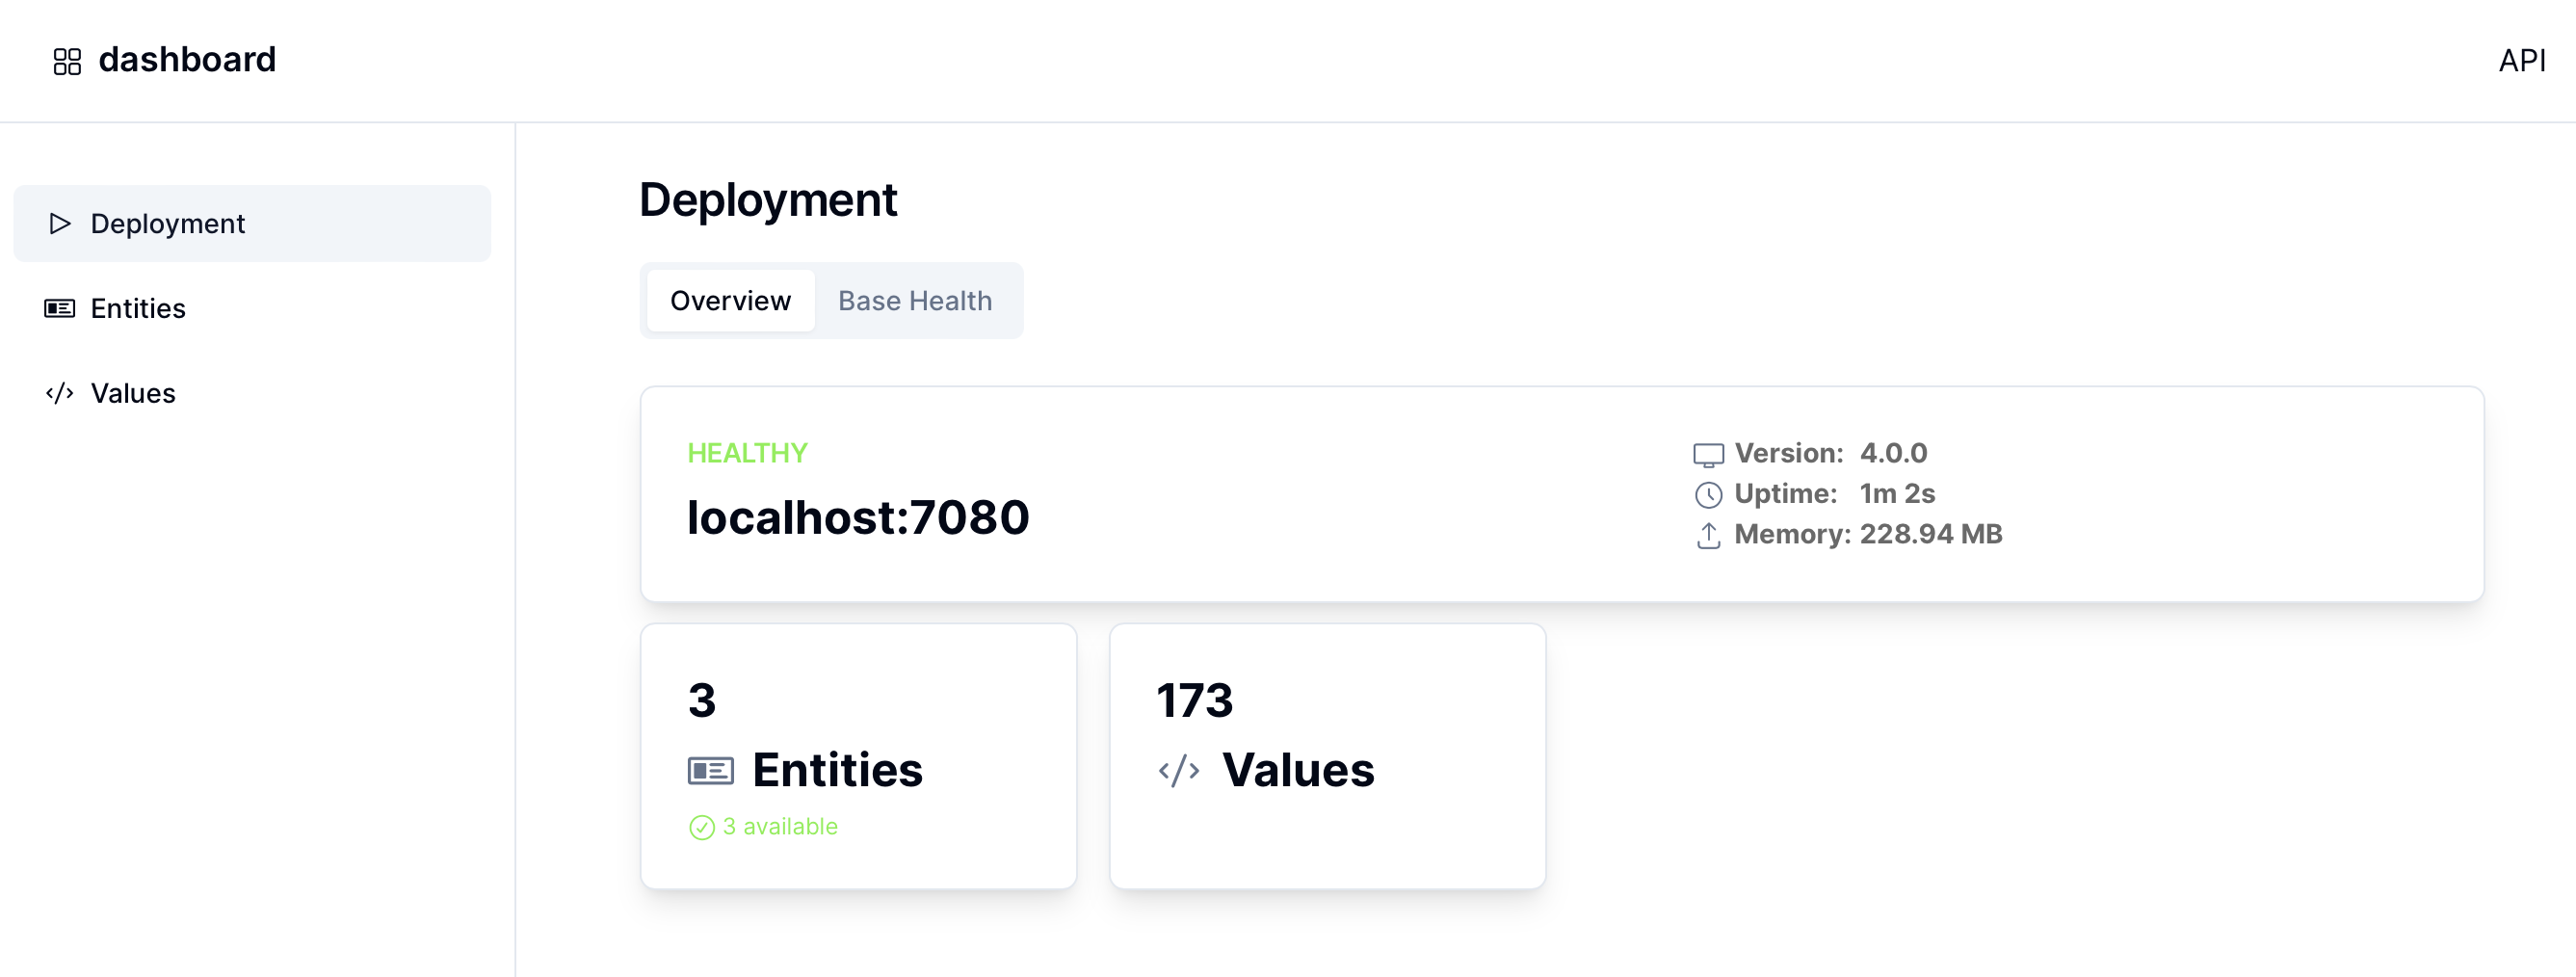The width and height of the screenshot is (2576, 977).
Task: Click the Entities card icon in sidebar
Action: tap(60, 308)
